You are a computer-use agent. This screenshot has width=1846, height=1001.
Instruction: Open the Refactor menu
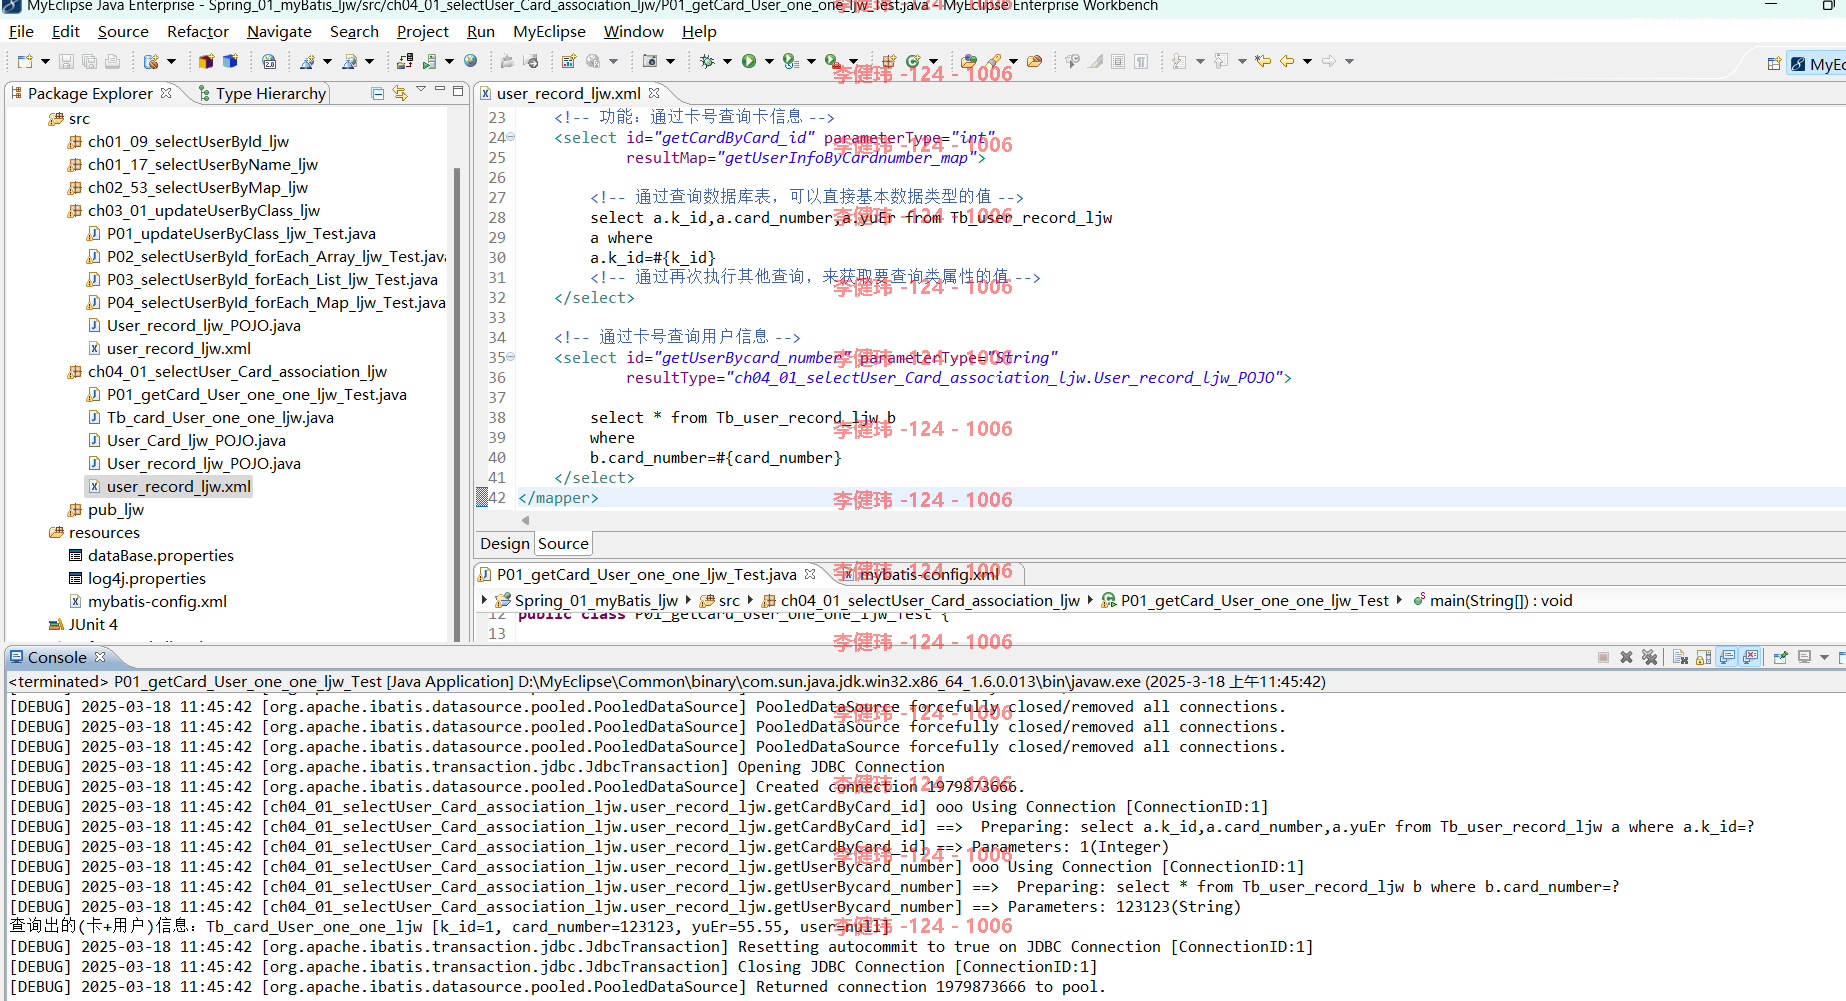[198, 31]
